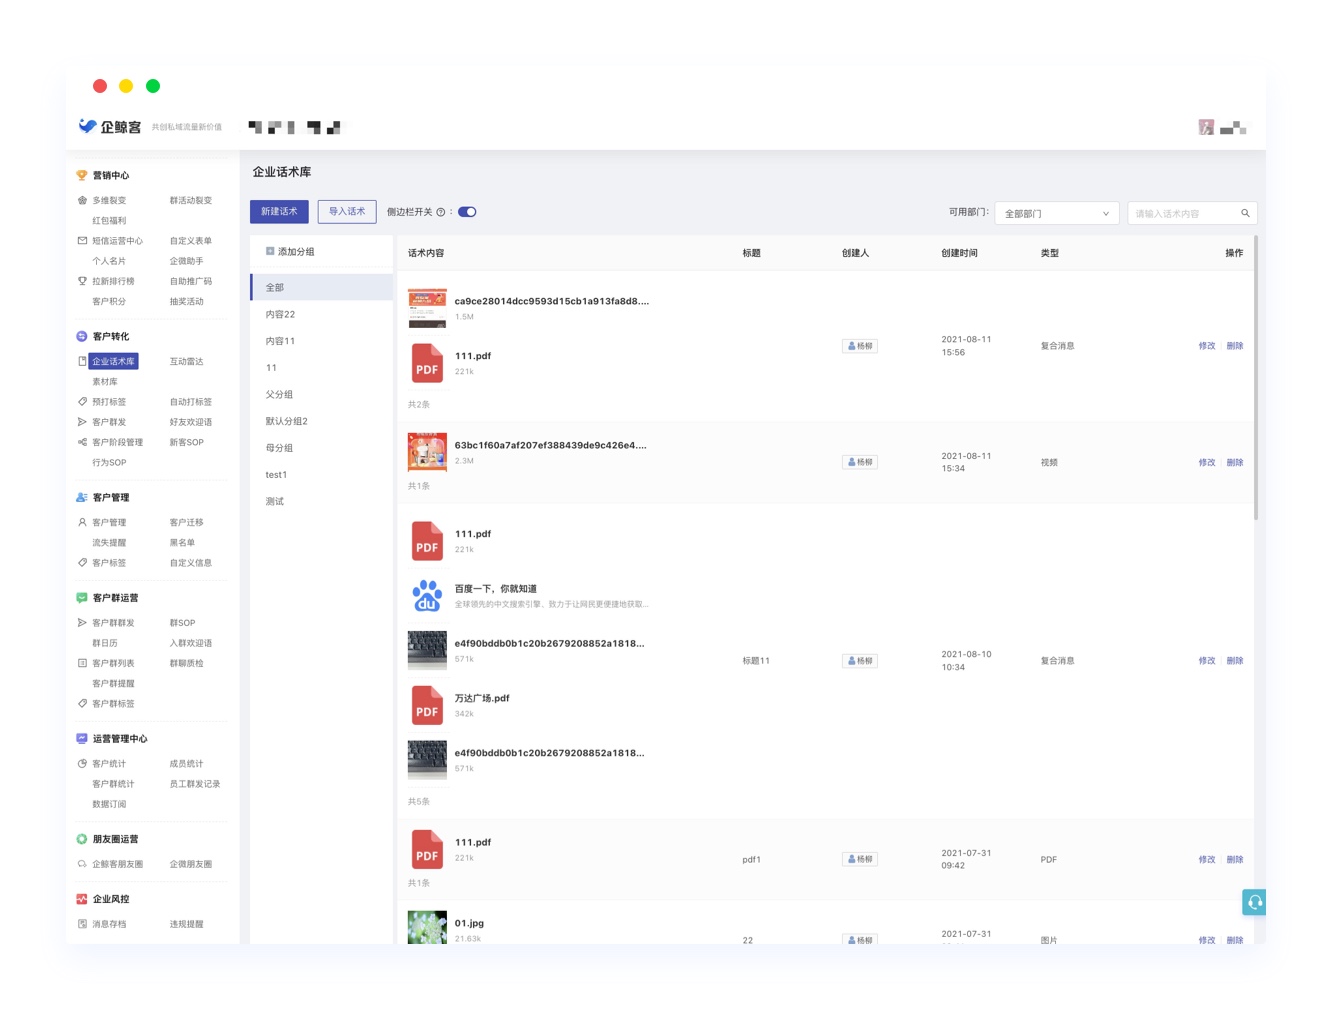Click the 导入话术 button
1332x1010 pixels.
pyautogui.click(x=347, y=211)
